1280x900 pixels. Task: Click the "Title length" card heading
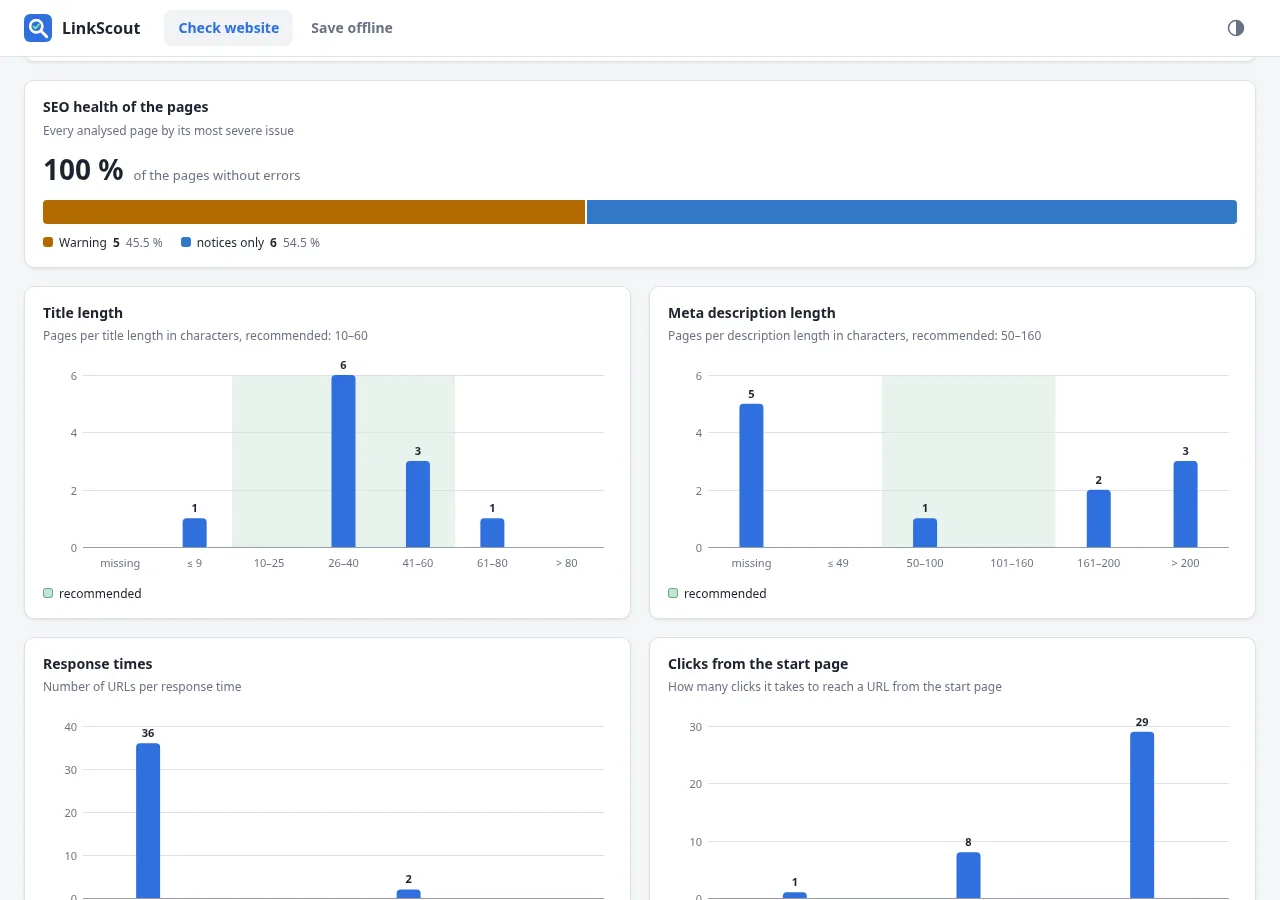[x=83, y=313]
